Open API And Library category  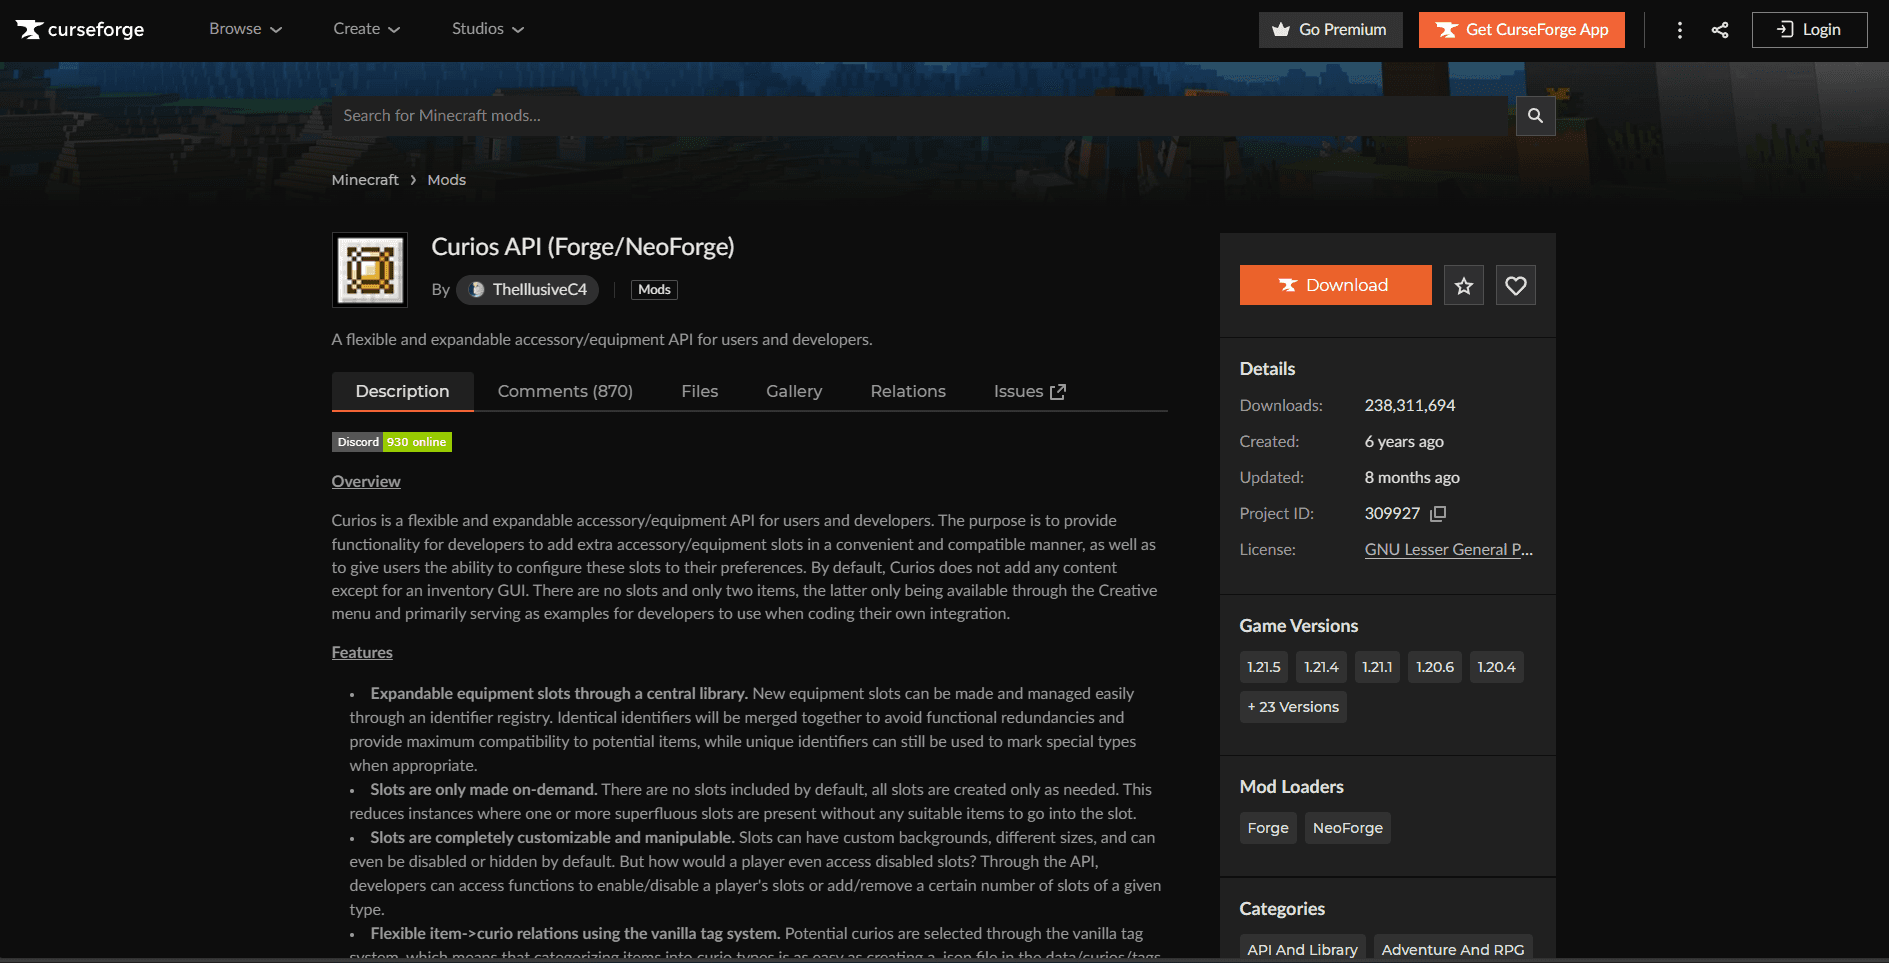pyautogui.click(x=1303, y=949)
